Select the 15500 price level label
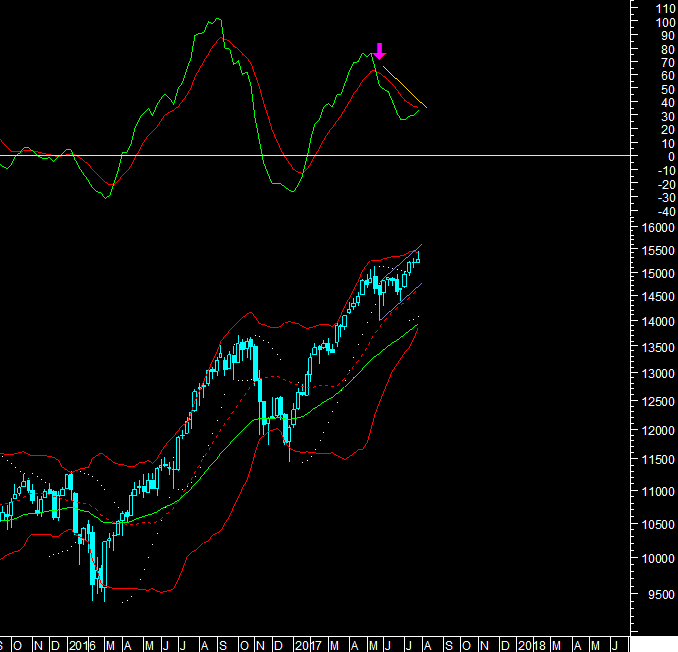The height and width of the screenshot is (652, 678). tap(659, 250)
